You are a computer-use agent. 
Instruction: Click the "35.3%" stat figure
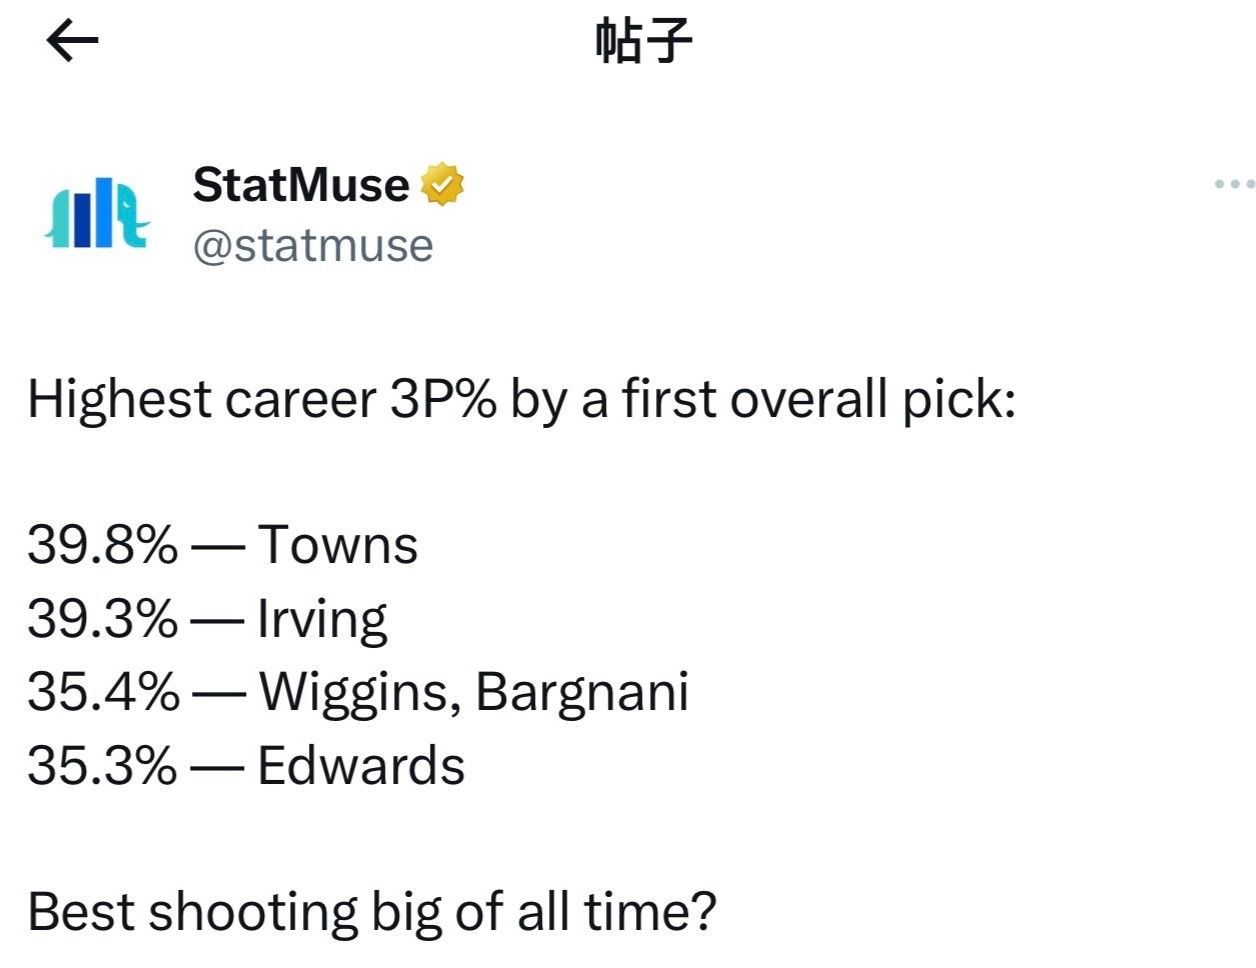coord(102,766)
